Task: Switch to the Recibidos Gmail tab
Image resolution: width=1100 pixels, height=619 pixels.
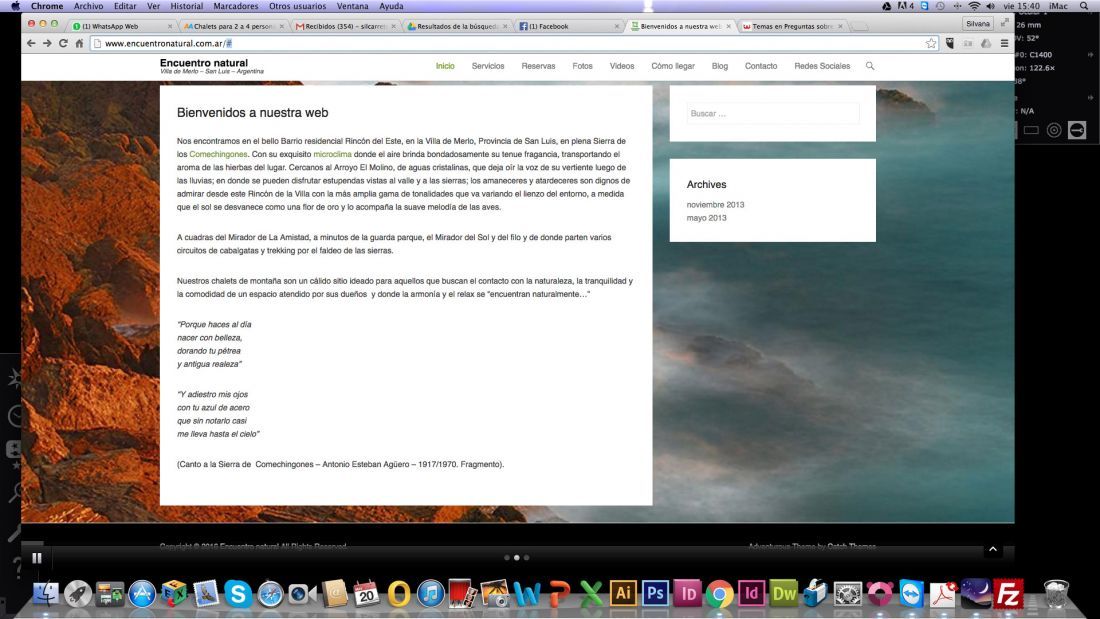Action: [x=345, y=26]
